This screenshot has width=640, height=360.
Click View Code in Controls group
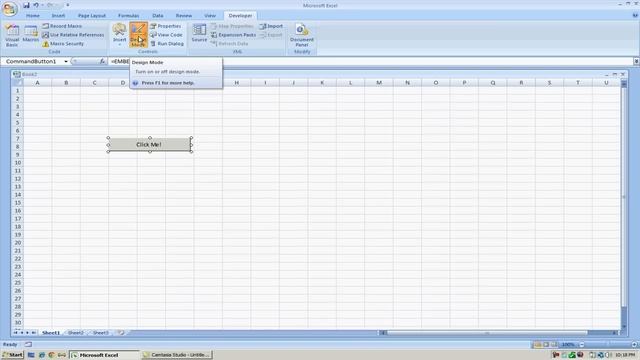point(166,35)
